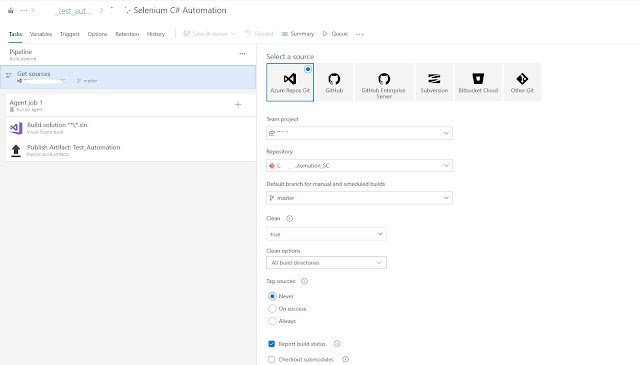The image size is (640, 365).
Task: Open breadcrumb ellipsis at top left
Action: tap(24, 10)
